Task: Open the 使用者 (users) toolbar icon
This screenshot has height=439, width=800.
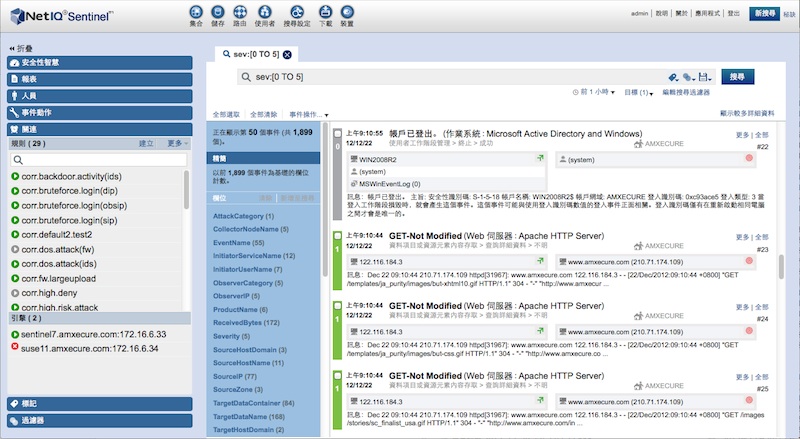Action: click(x=264, y=12)
